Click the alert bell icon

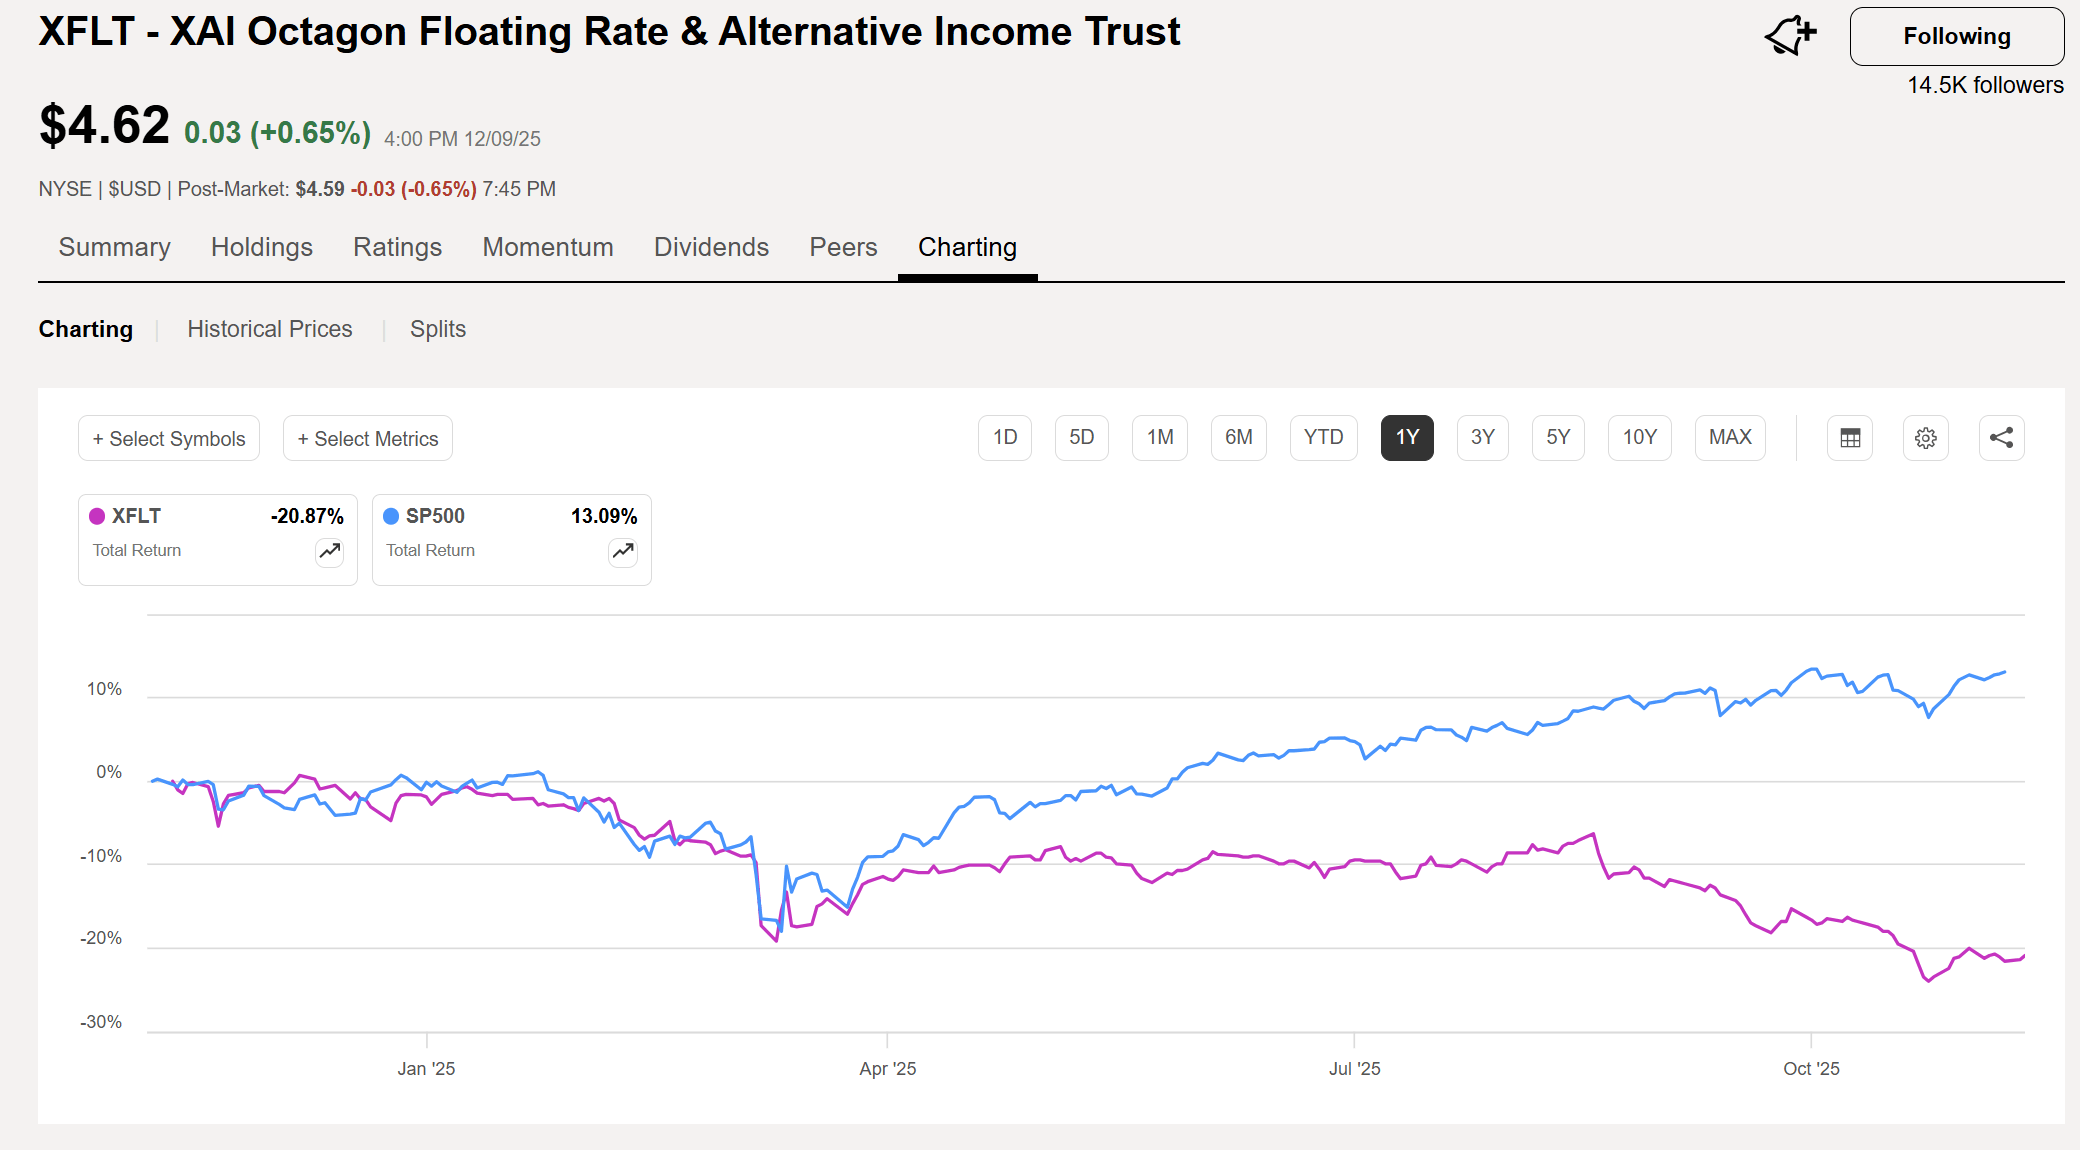pos(1791,33)
